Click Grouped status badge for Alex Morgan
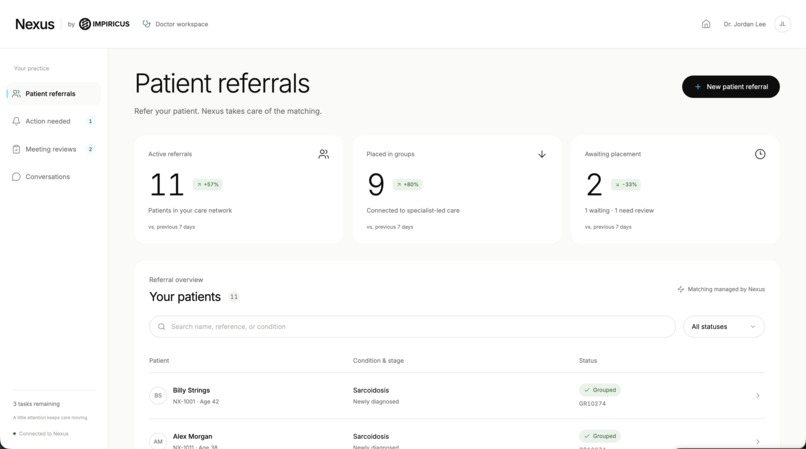The height and width of the screenshot is (449, 806). [x=599, y=436]
